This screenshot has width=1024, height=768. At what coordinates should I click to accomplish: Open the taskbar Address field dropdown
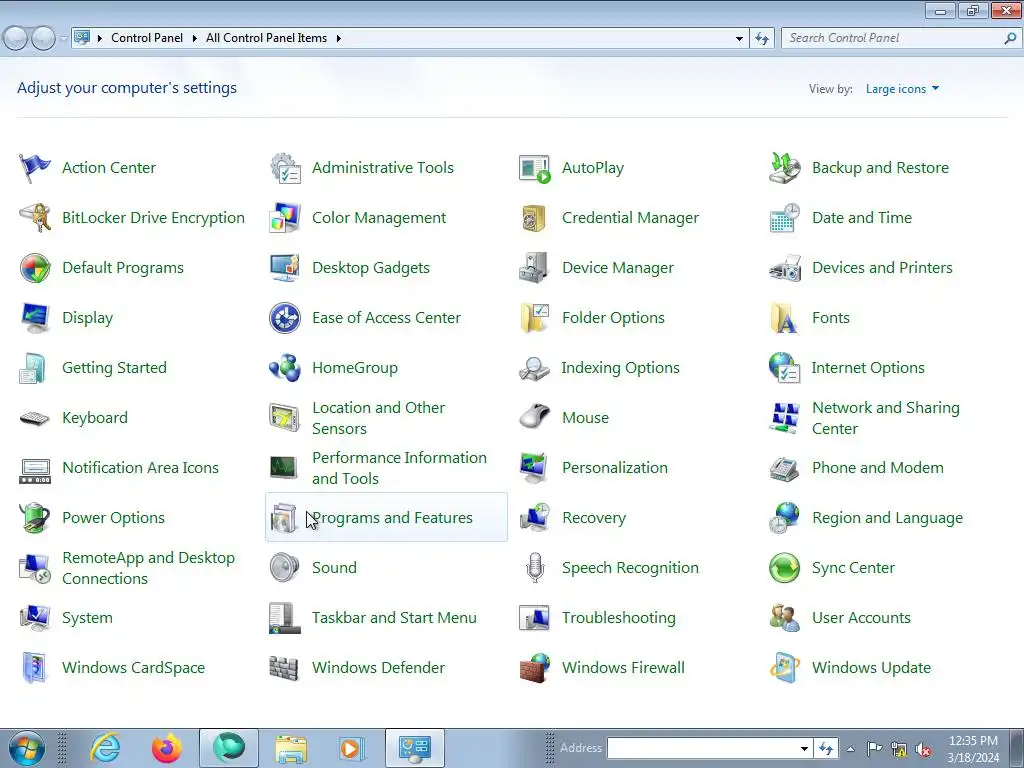pos(805,748)
